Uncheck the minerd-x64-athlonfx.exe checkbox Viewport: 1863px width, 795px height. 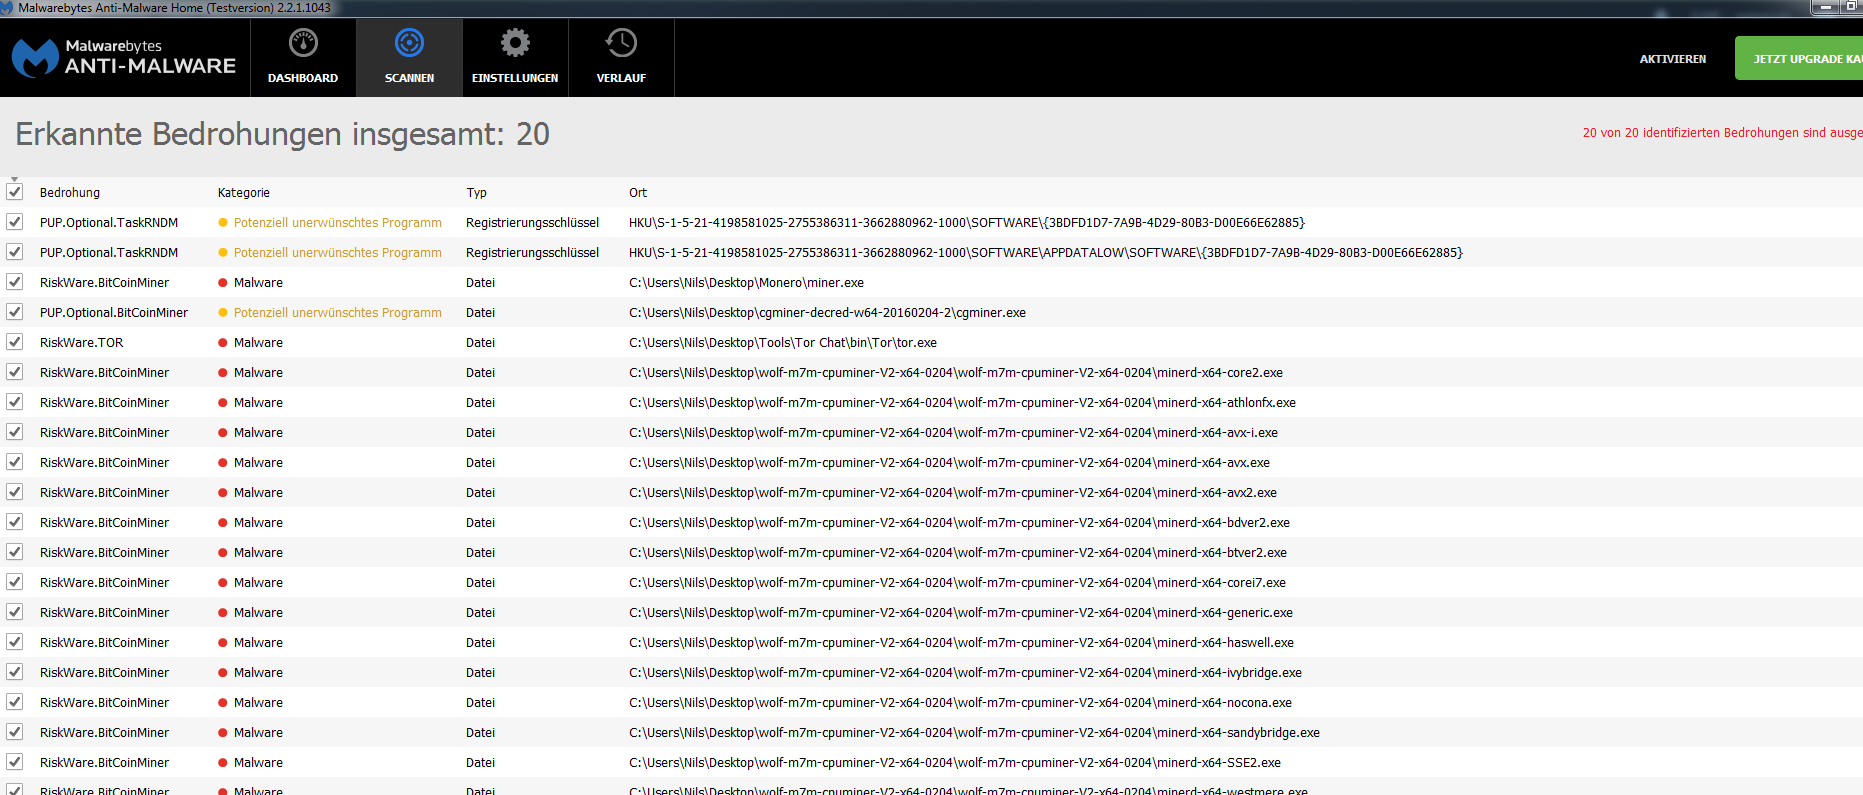[x=14, y=402]
